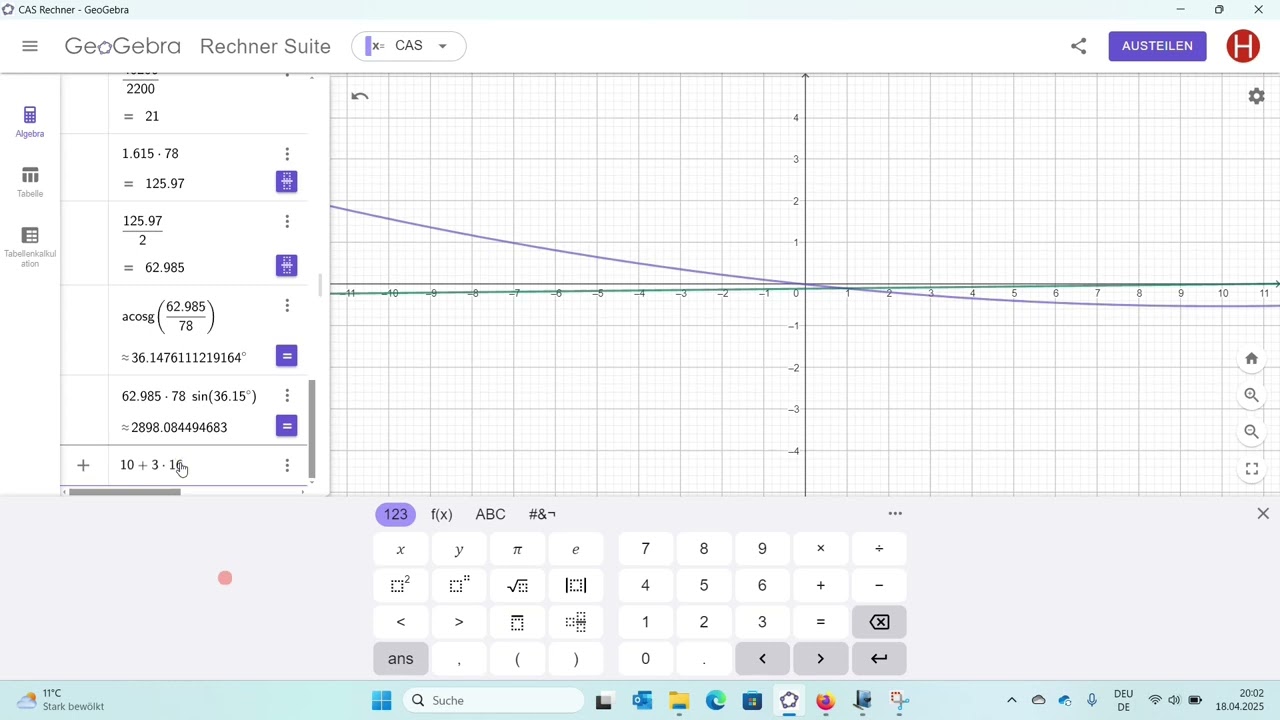
Task: Tap the cursor left arrow key
Action: point(762,658)
